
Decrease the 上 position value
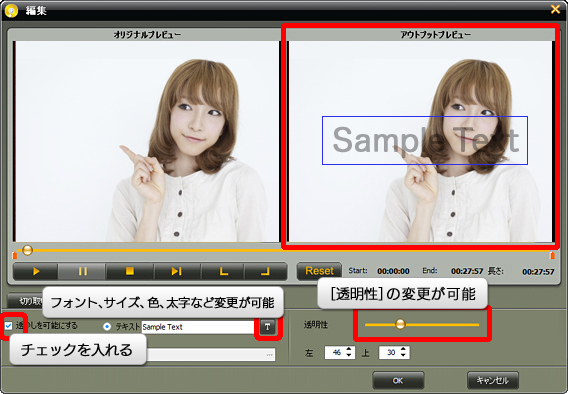coord(404,355)
